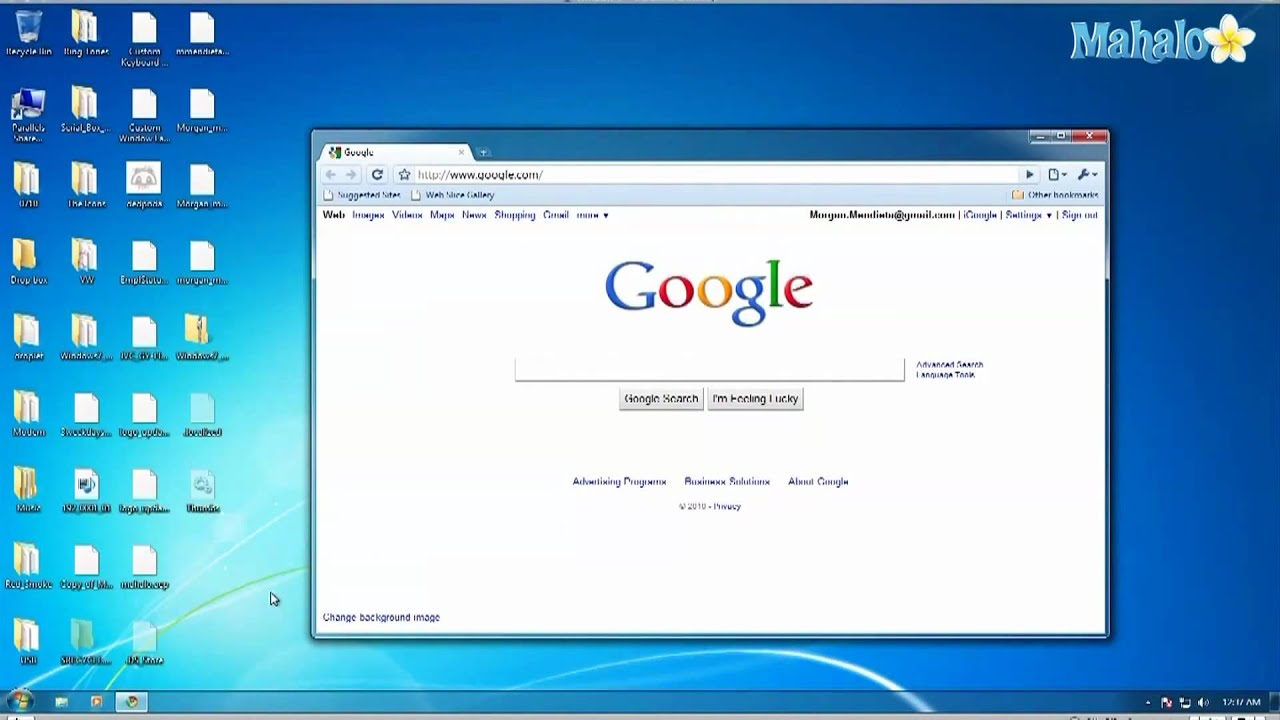
Task: Open the new tab dropdown plus
Action: 484,151
